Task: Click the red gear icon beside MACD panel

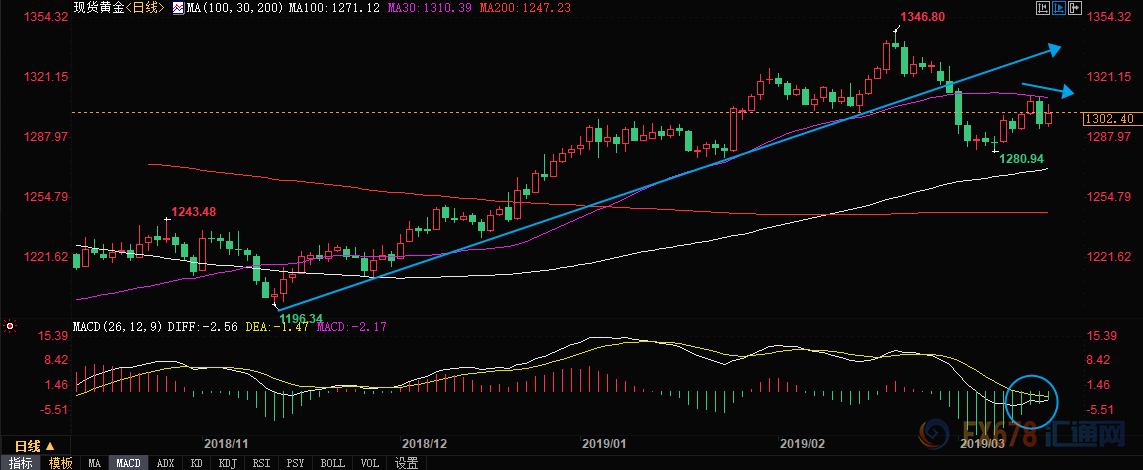Action: click(x=9, y=325)
